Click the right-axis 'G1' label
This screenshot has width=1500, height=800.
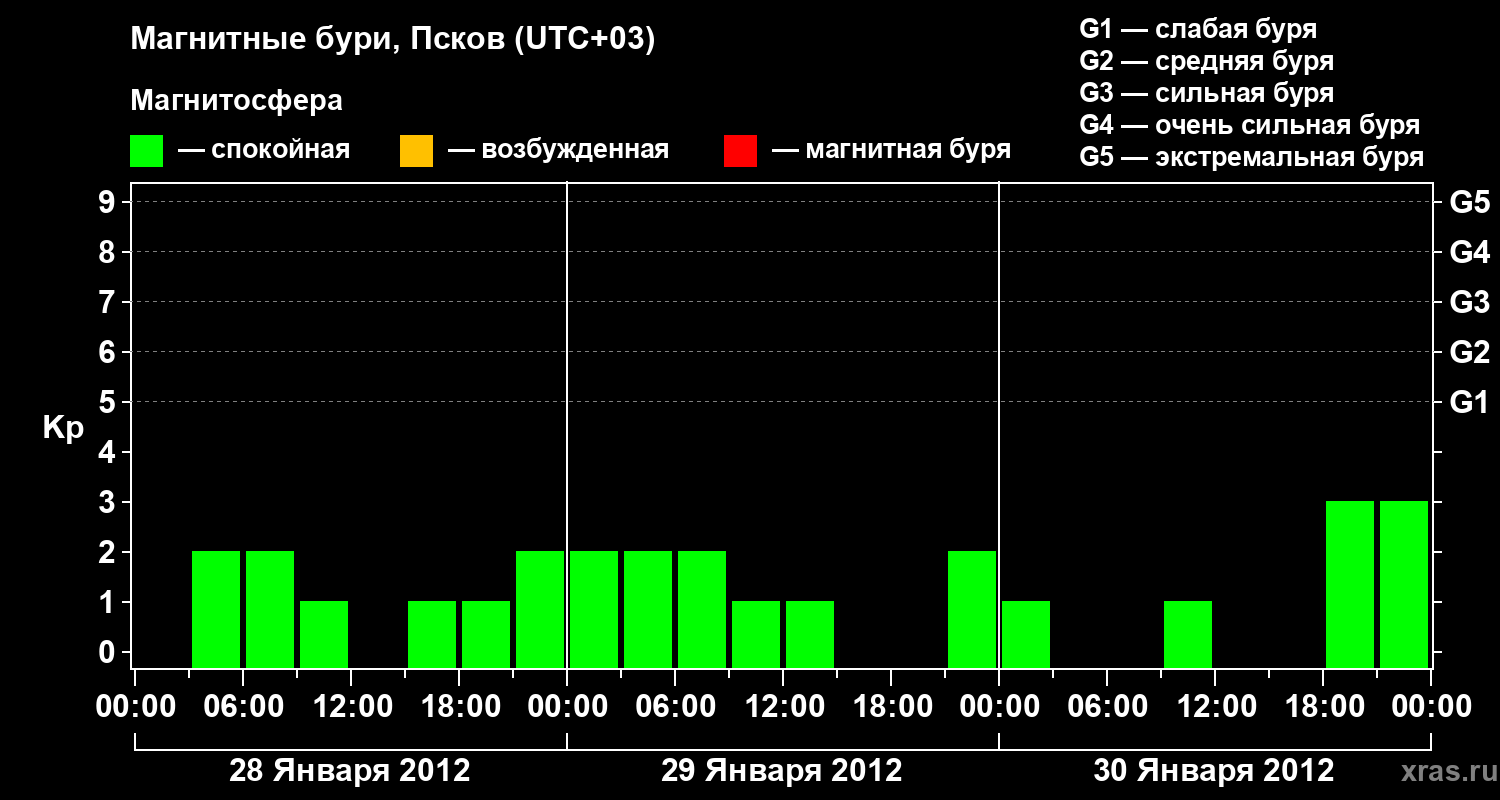(1469, 402)
